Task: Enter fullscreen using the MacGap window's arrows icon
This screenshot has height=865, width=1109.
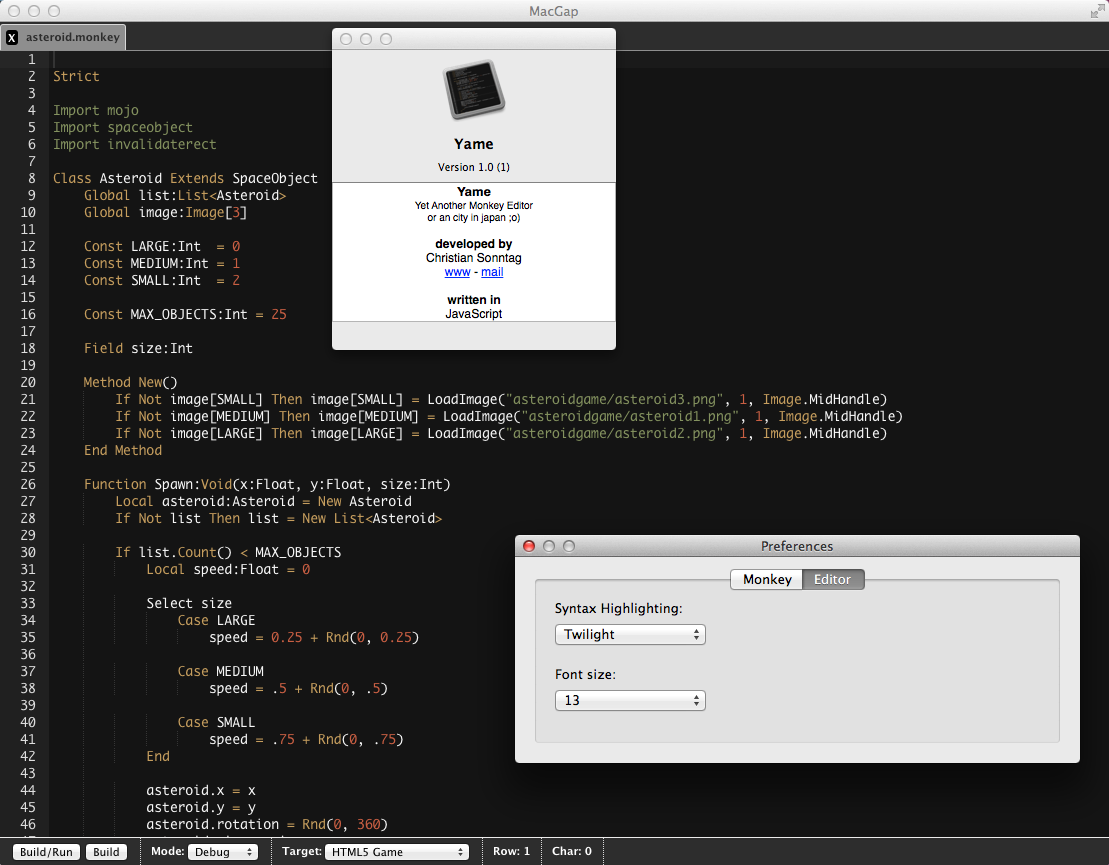Action: coord(1096,11)
